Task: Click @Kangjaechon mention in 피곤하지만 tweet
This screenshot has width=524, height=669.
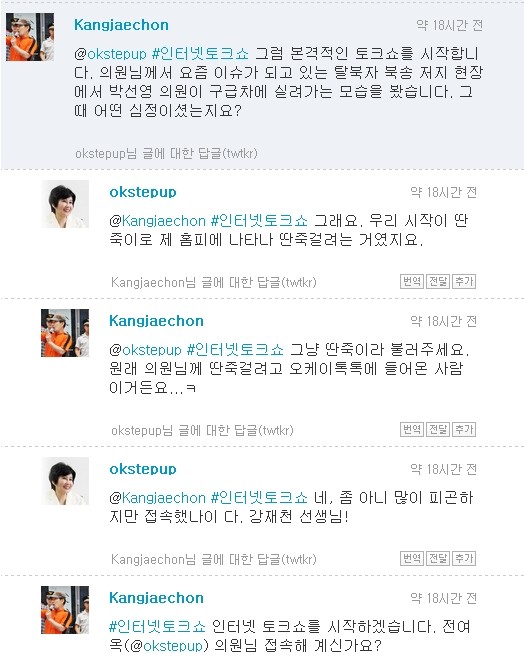Action: point(157,498)
